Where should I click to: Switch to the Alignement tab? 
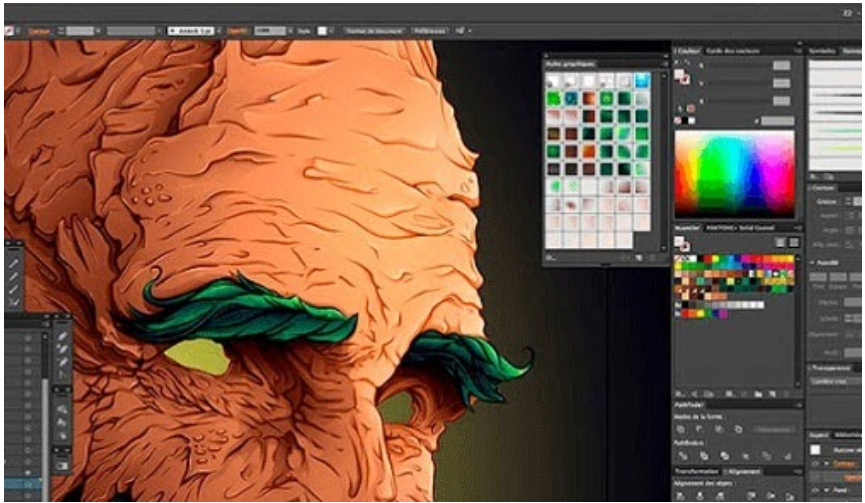tap(741, 471)
